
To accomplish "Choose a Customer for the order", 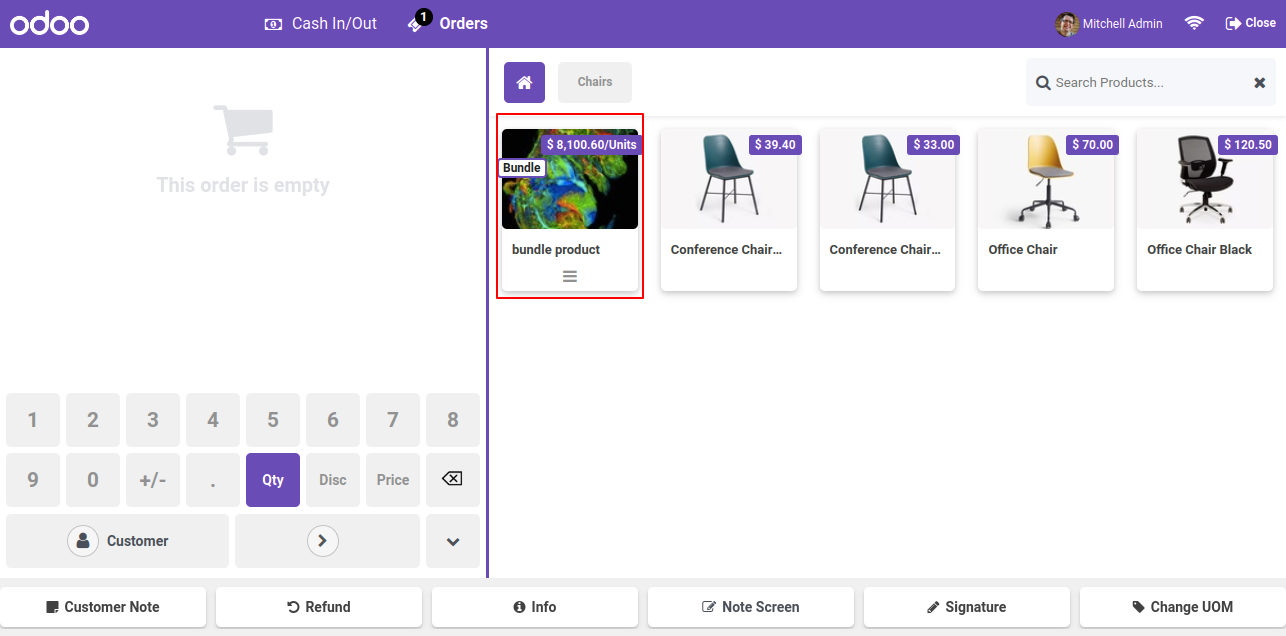I will pos(118,541).
